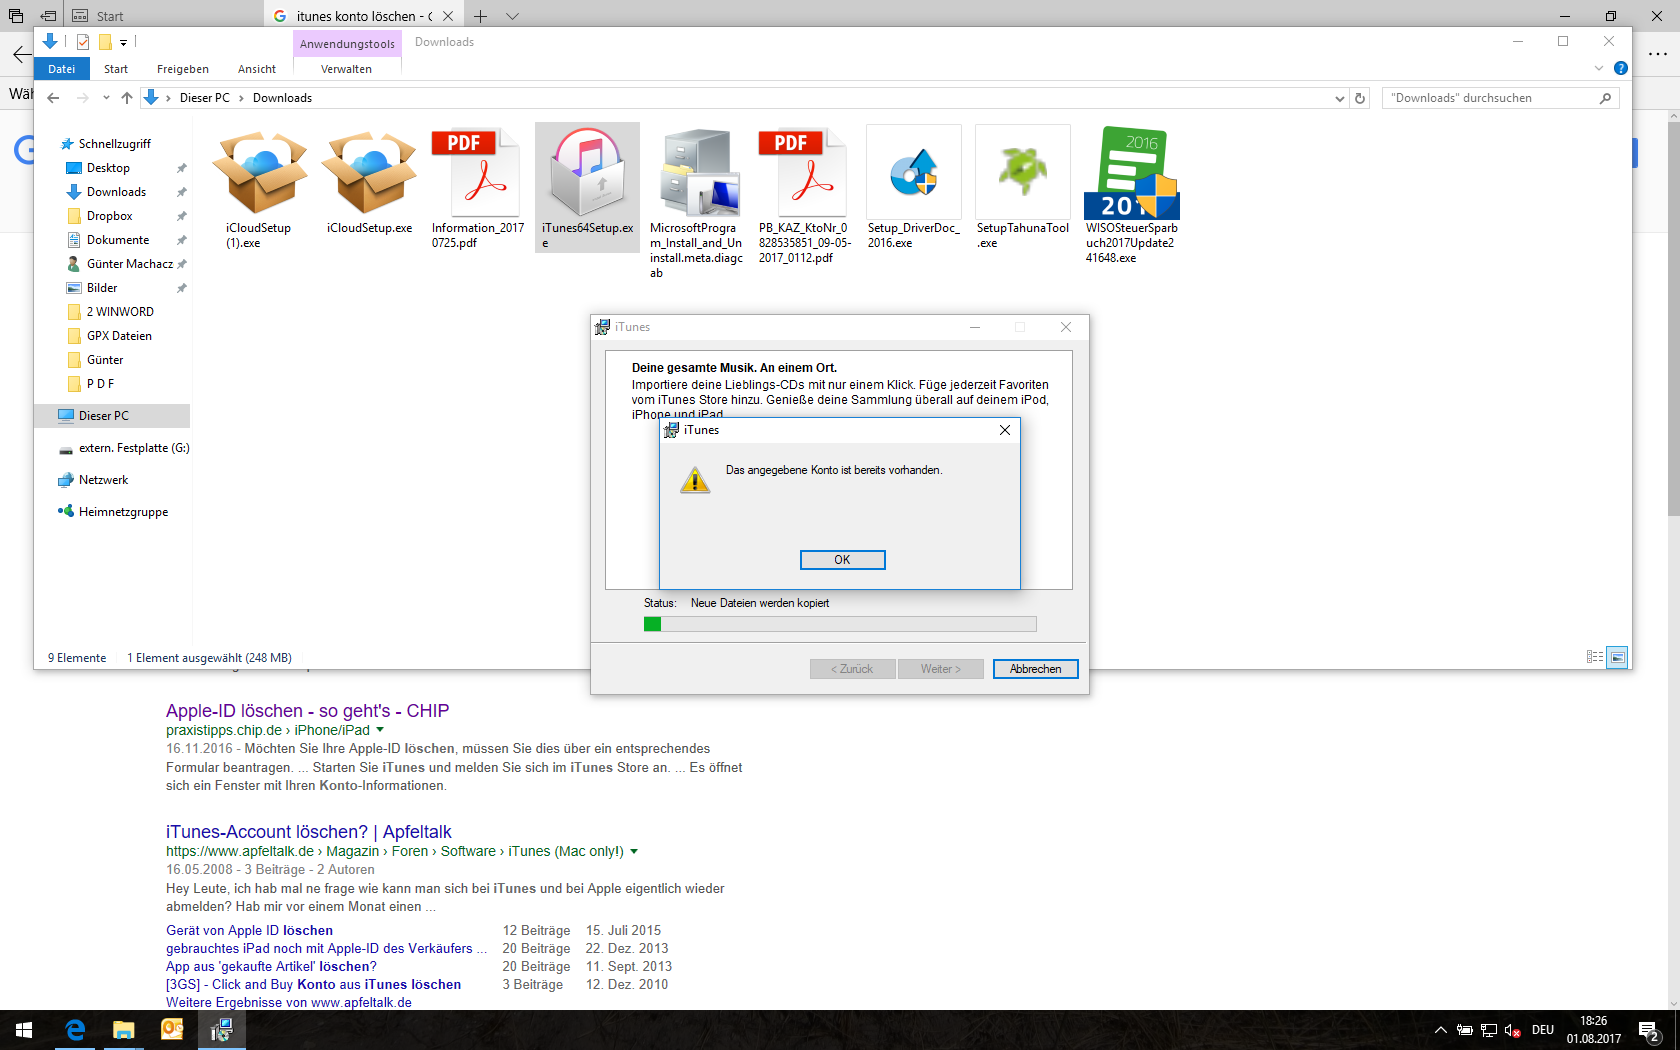The image size is (1680, 1050).
Task: Close the iTunes warning dialog
Action: [1005, 430]
